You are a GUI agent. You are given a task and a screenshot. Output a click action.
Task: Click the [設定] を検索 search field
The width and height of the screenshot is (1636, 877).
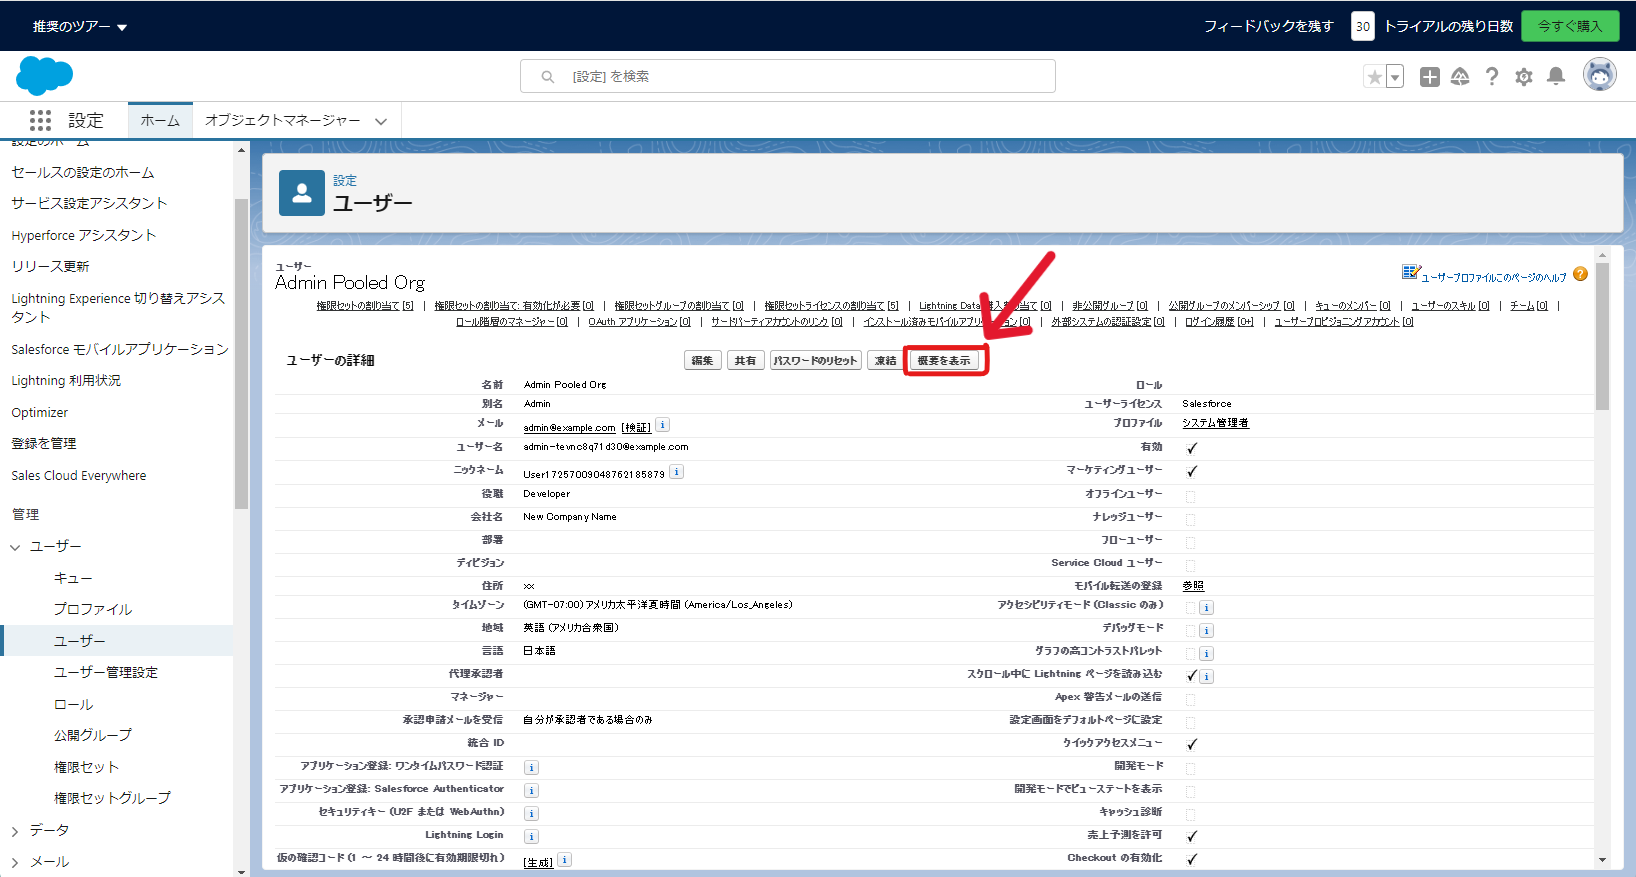click(788, 76)
